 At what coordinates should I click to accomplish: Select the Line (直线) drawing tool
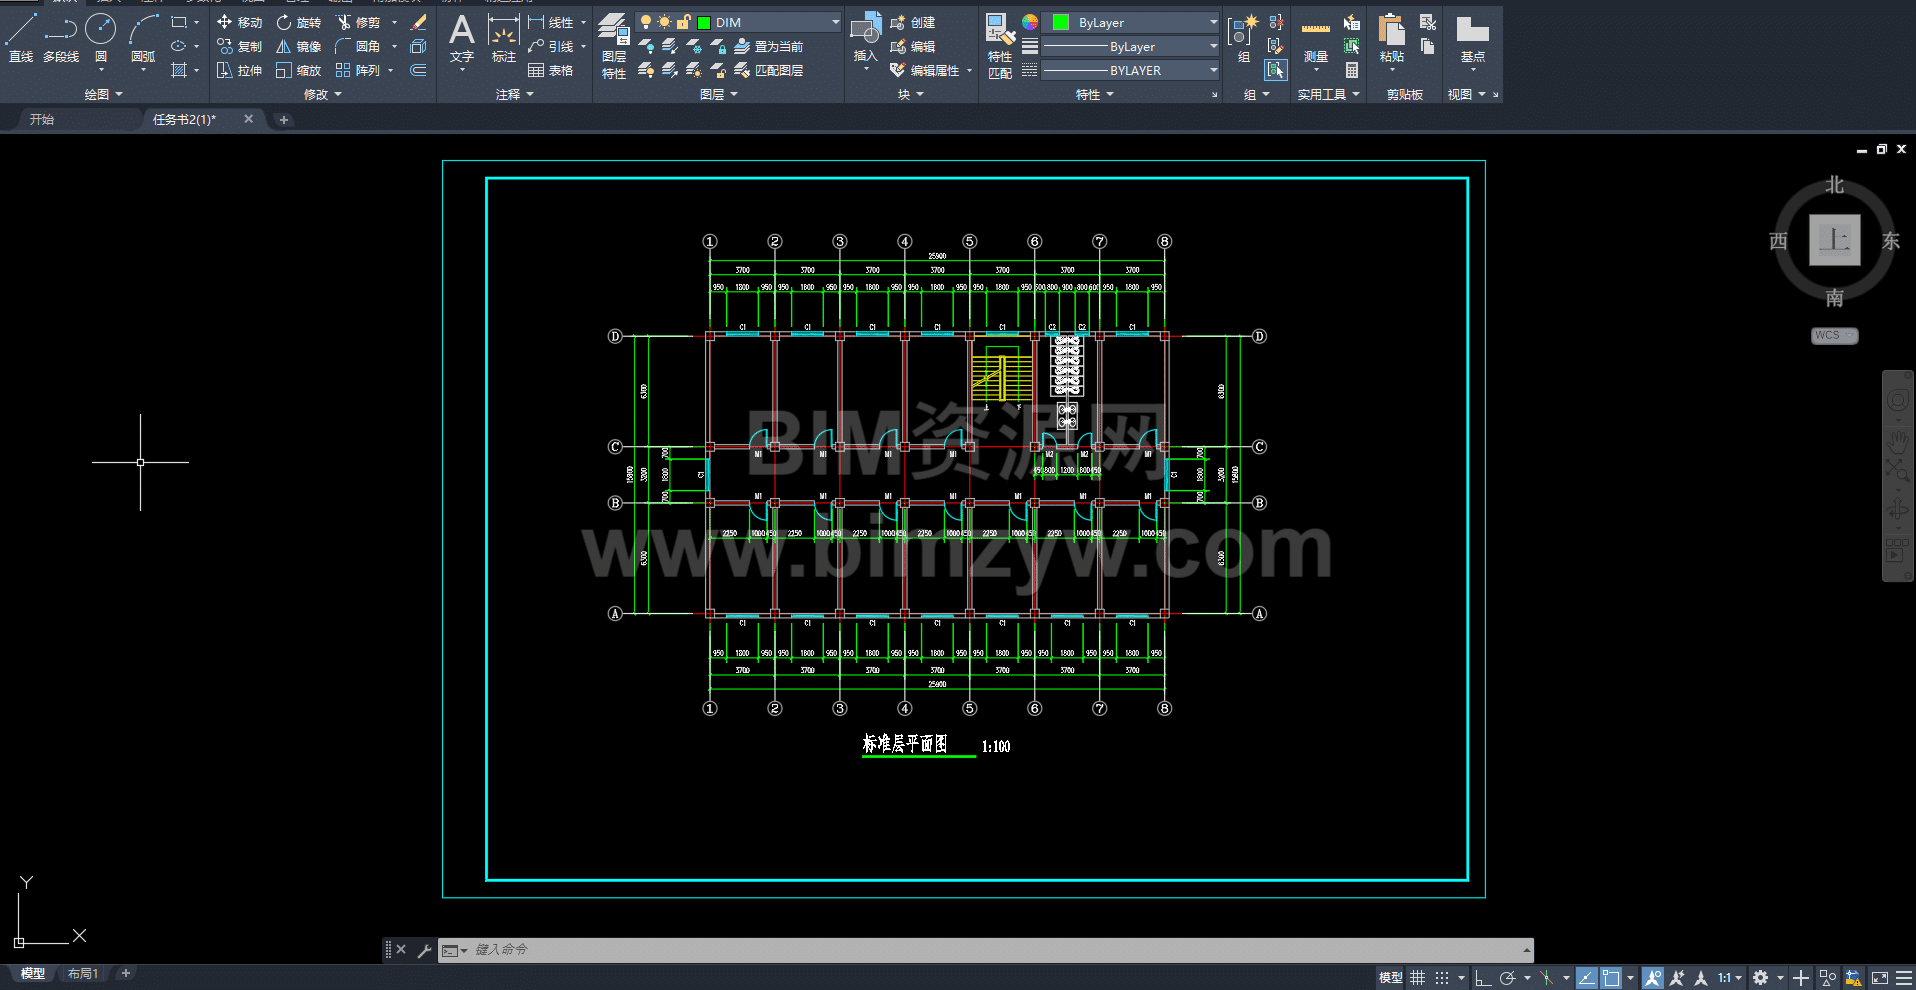coord(21,38)
